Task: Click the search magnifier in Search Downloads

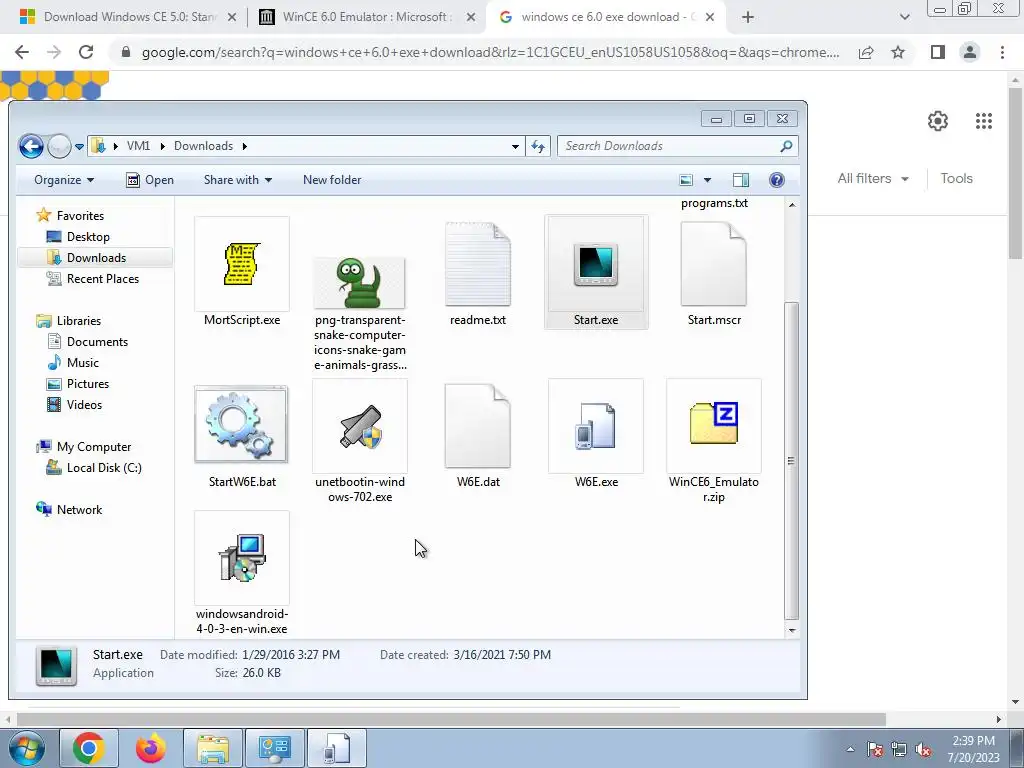Action: (x=786, y=146)
